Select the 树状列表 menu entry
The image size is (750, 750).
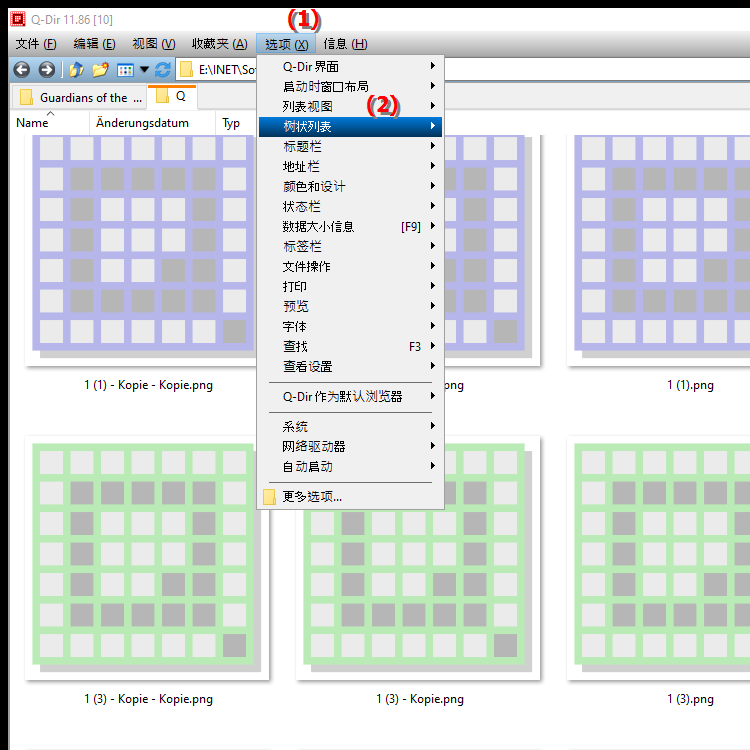point(350,127)
